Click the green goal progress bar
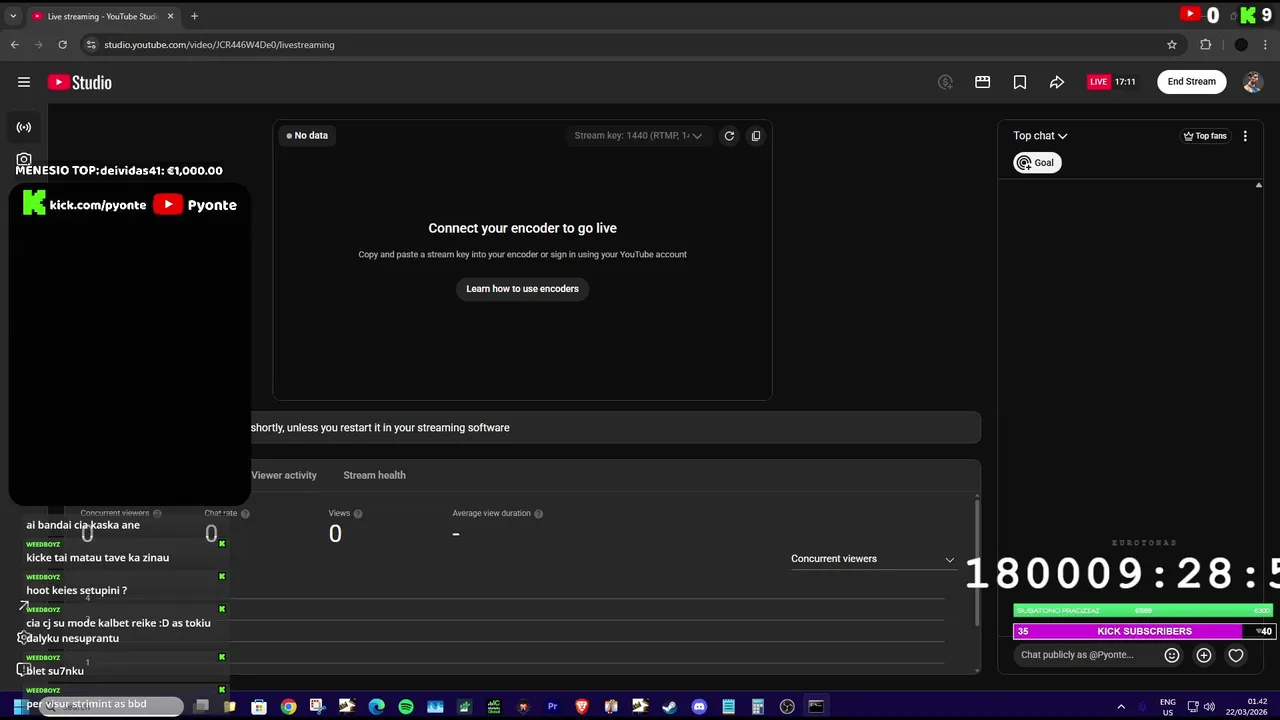This screenshot has width=1280, height=720. (x=1144, y=610)
